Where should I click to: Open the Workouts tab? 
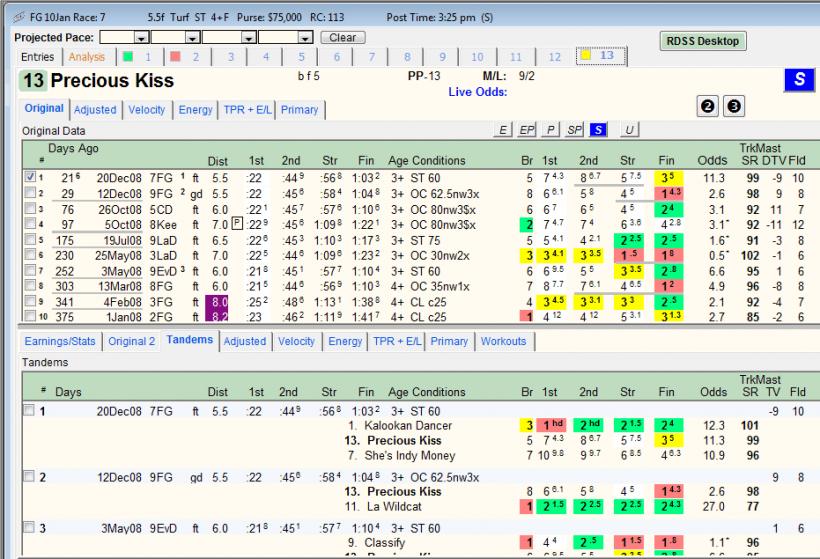pos(504,341)
